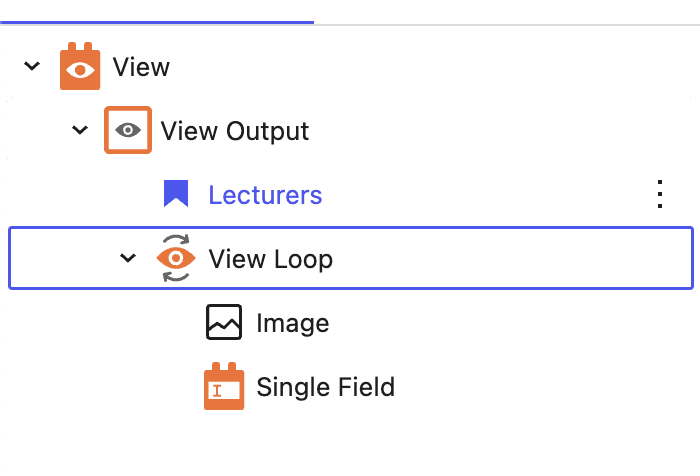Select the View label in list

click(x=141, y=67)
